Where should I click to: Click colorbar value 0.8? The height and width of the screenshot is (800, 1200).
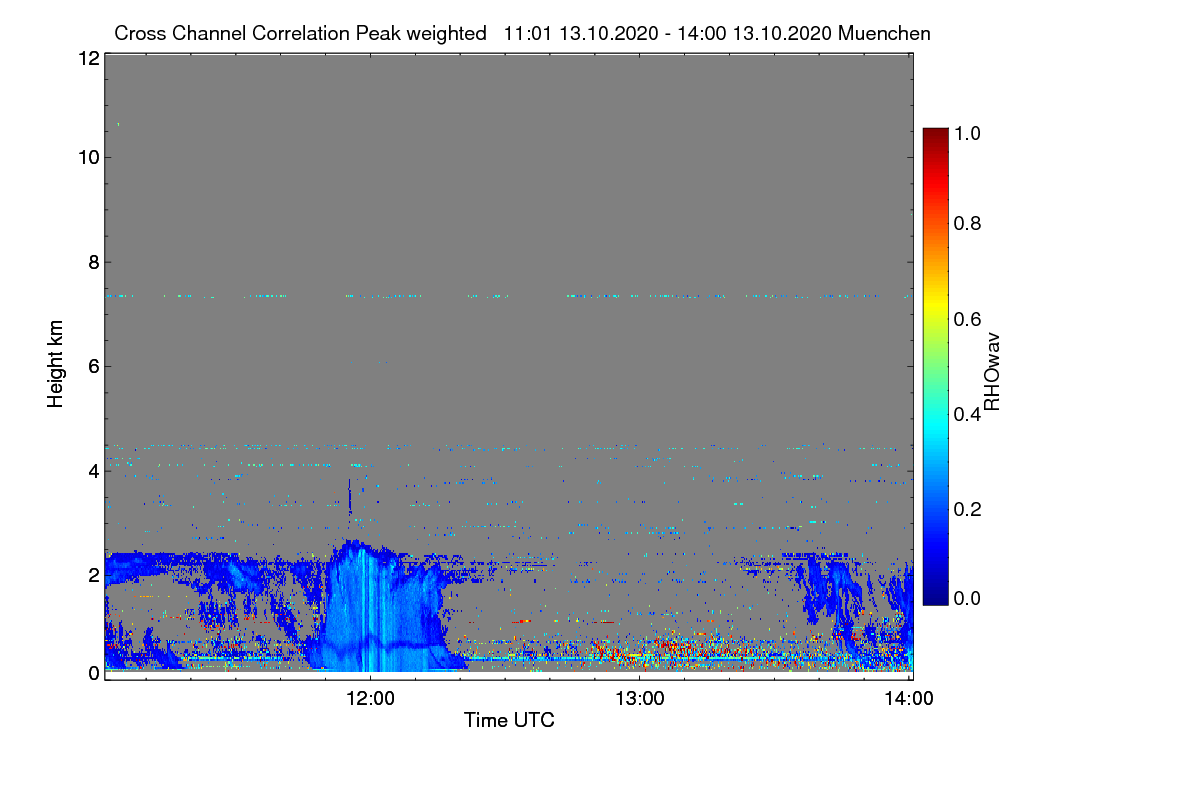coord(967,222)
